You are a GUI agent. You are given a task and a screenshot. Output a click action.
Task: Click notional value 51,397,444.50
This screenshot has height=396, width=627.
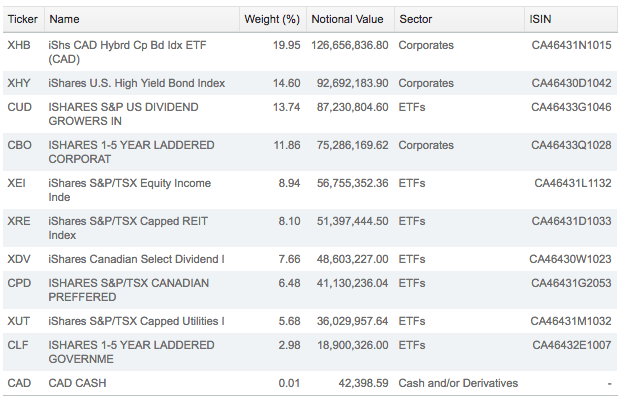[x=352, y=221]
